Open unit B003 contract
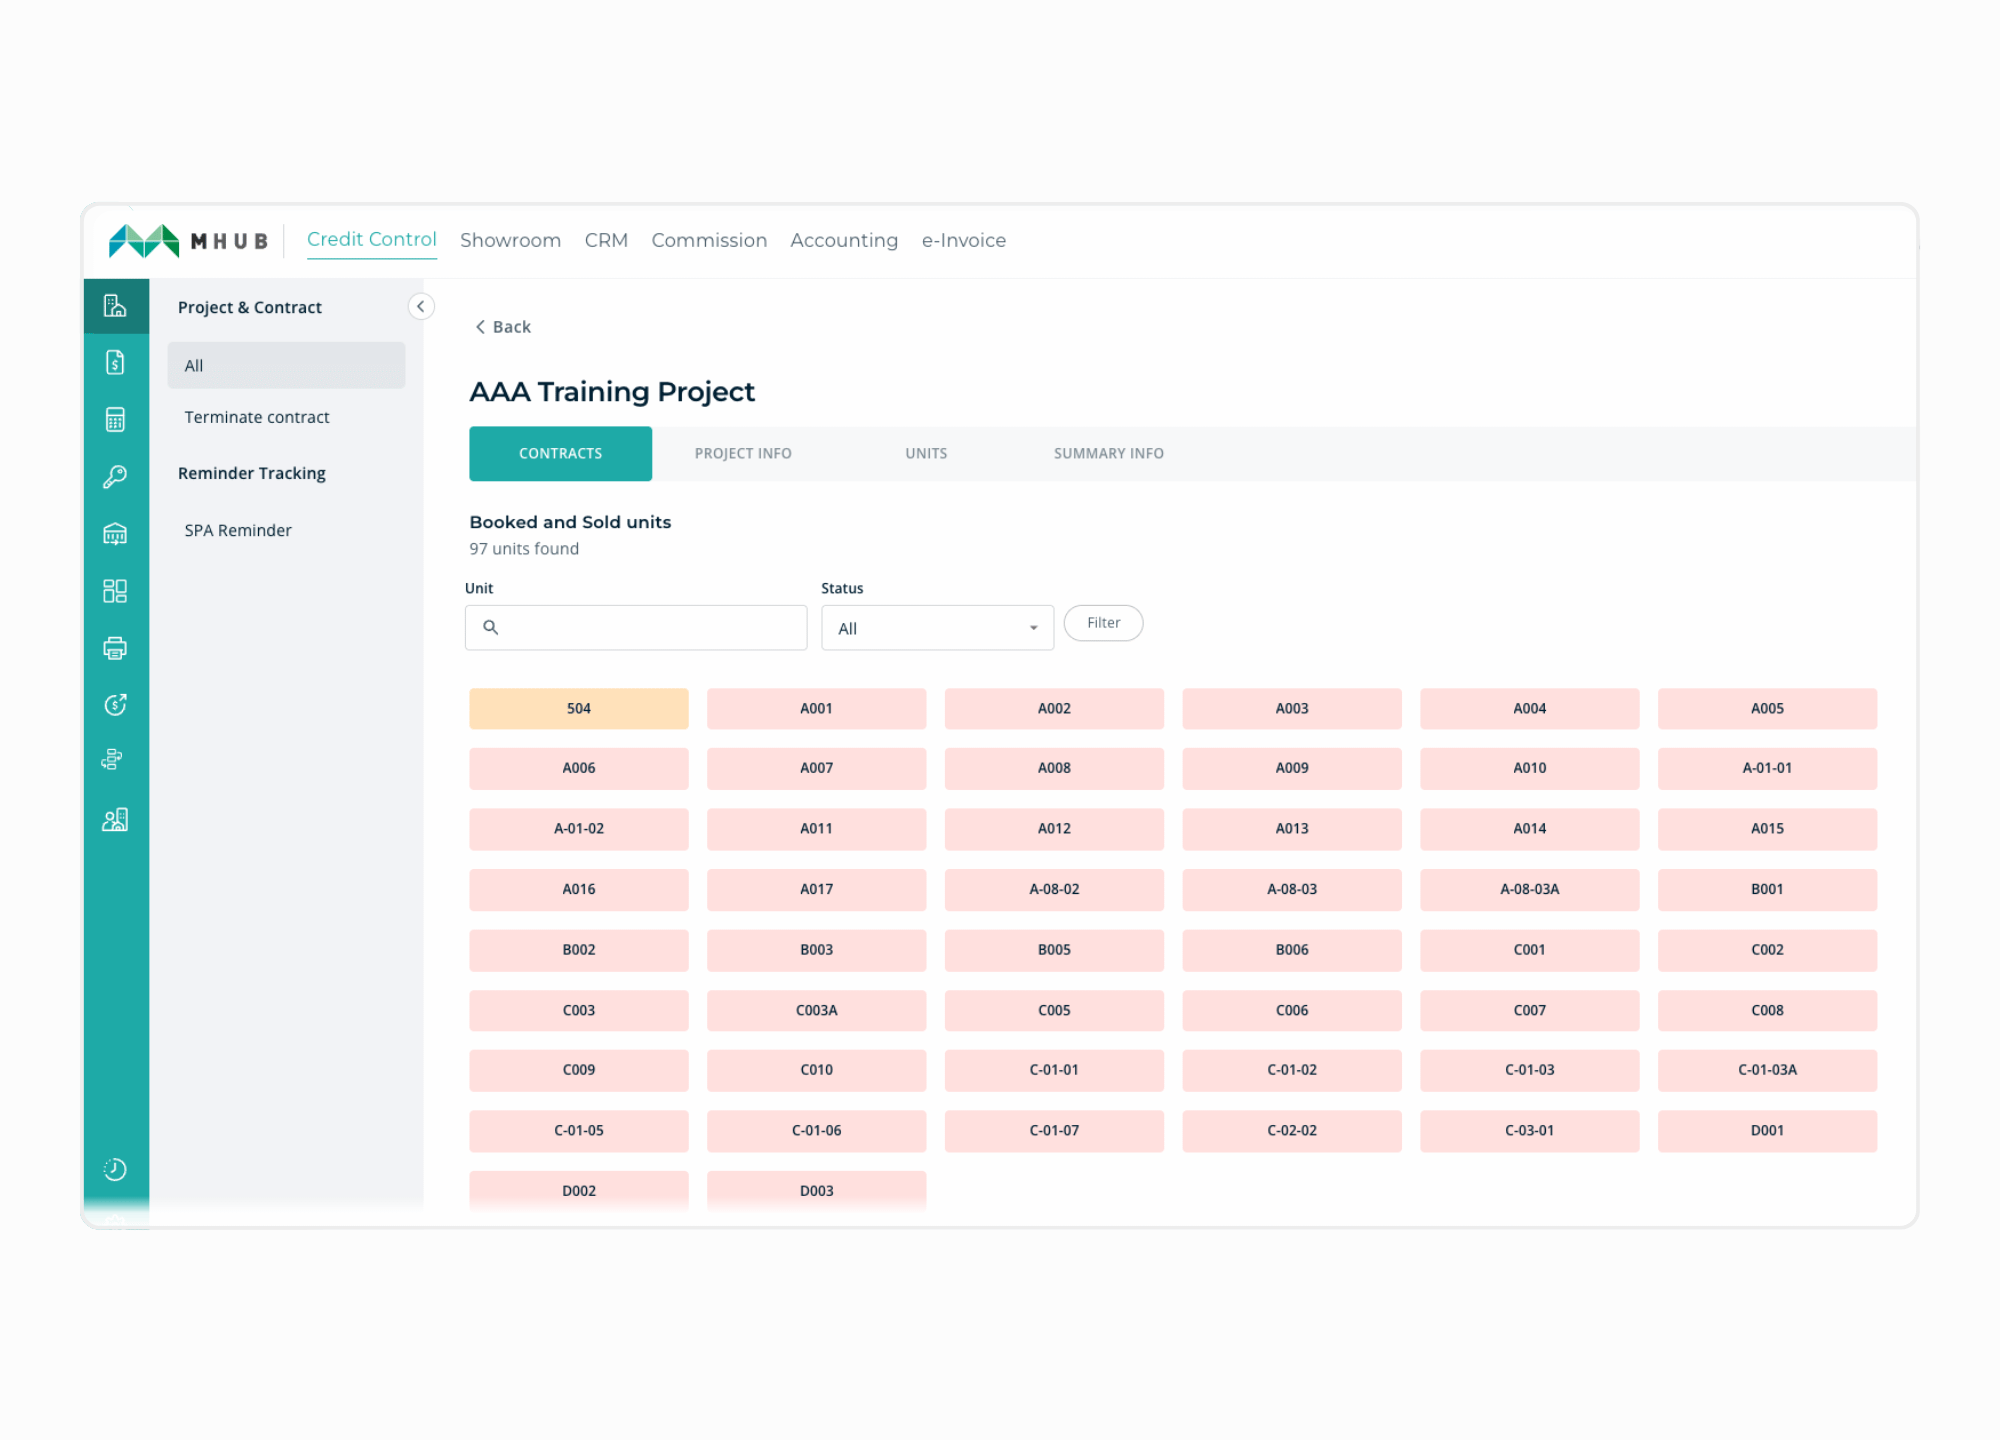Screen dimensions: 2000x1440 (816, 950)
